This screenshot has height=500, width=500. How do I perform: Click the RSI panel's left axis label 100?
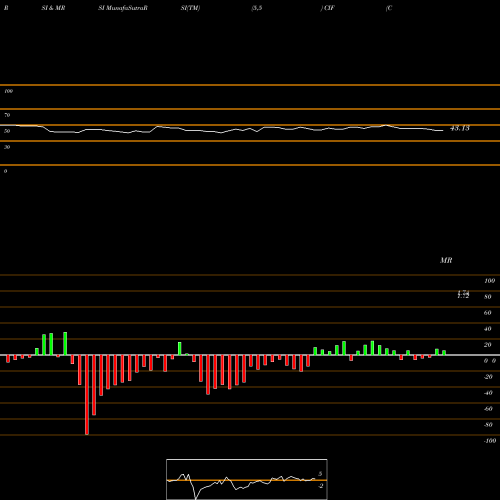8,91
